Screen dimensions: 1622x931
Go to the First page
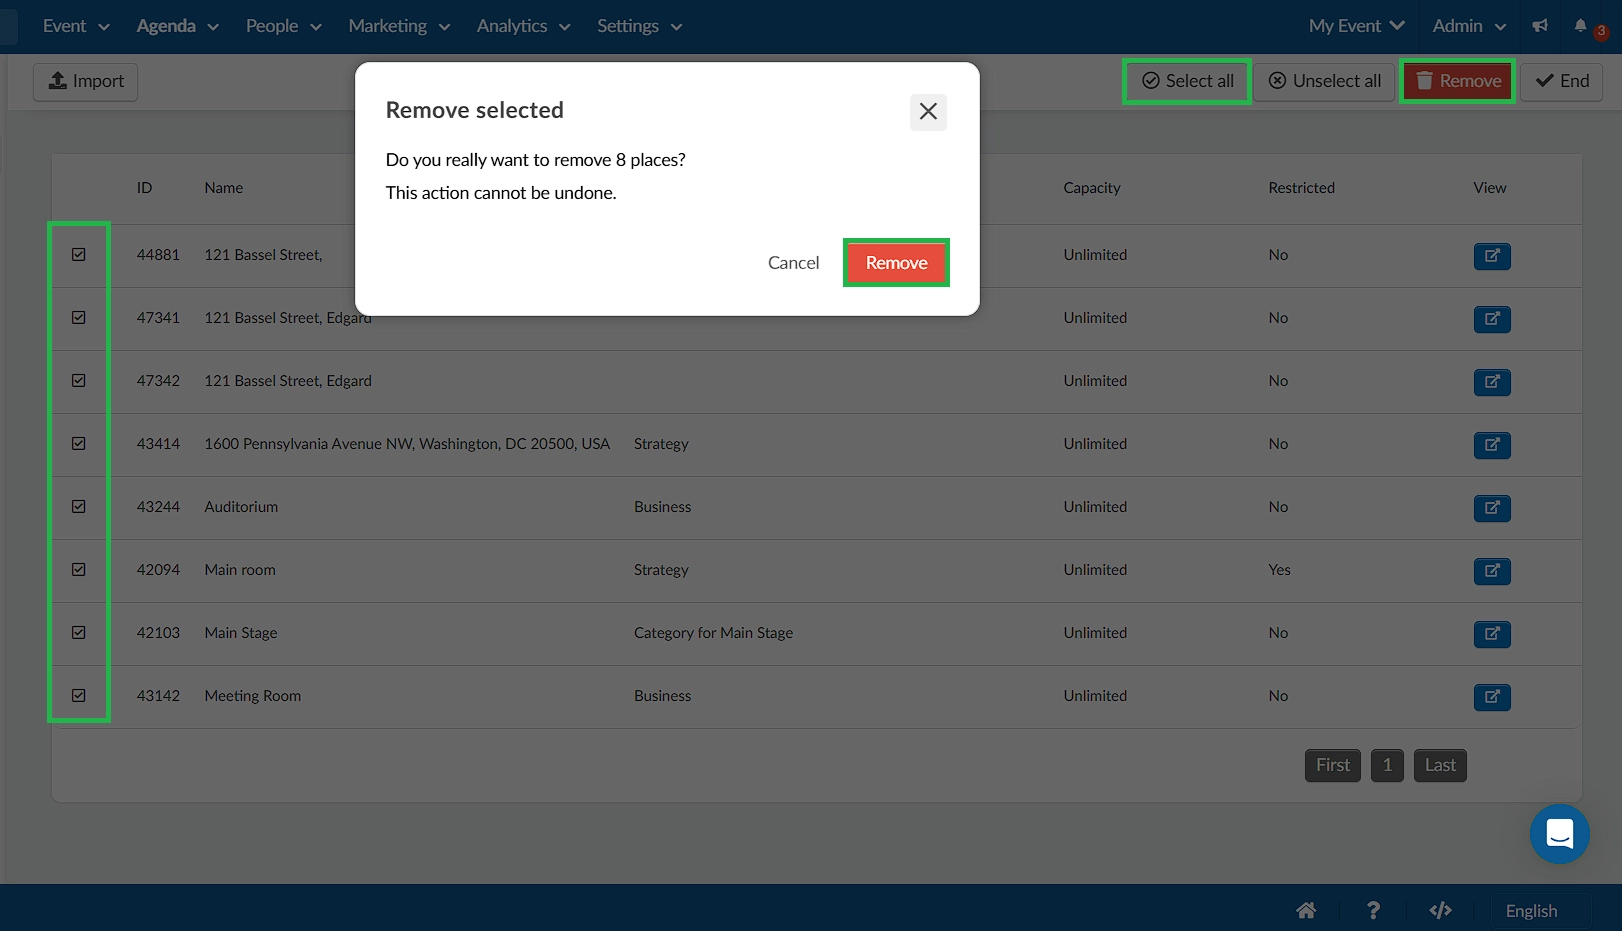[1333, 765]
